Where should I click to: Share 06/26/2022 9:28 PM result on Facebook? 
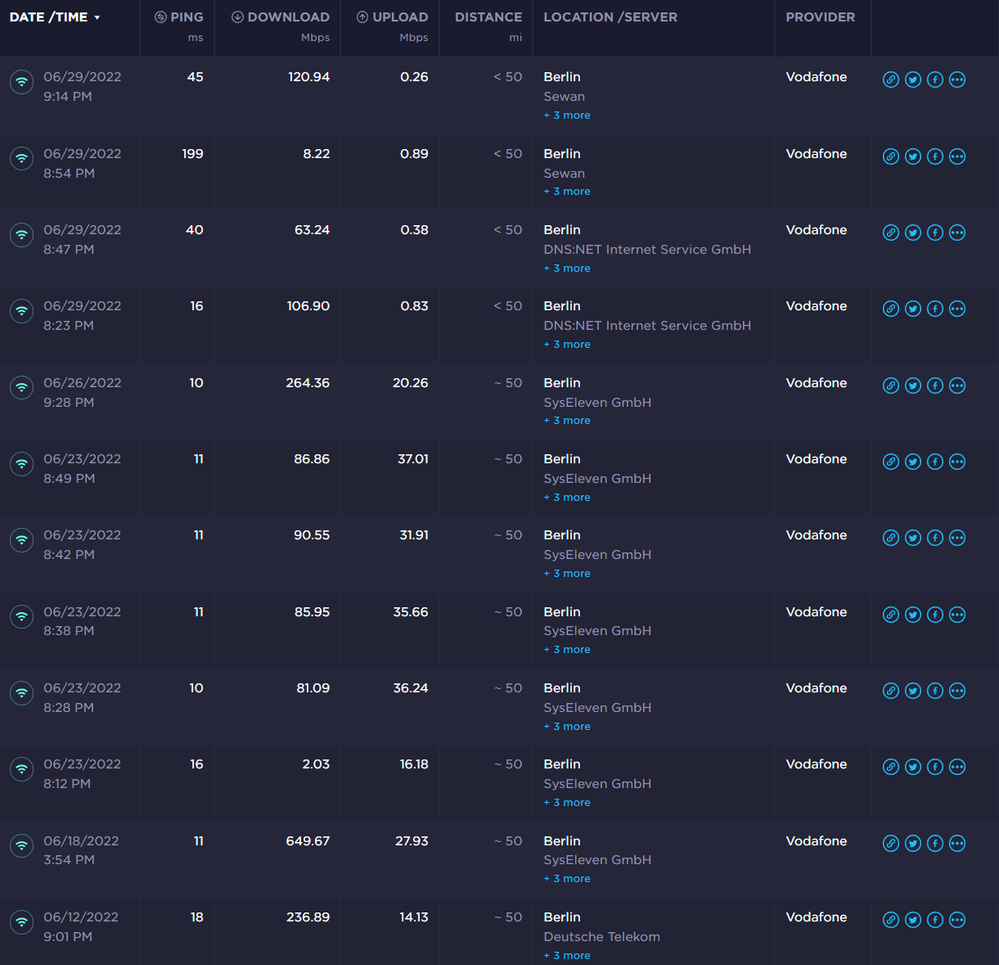[x=935, y=385]
